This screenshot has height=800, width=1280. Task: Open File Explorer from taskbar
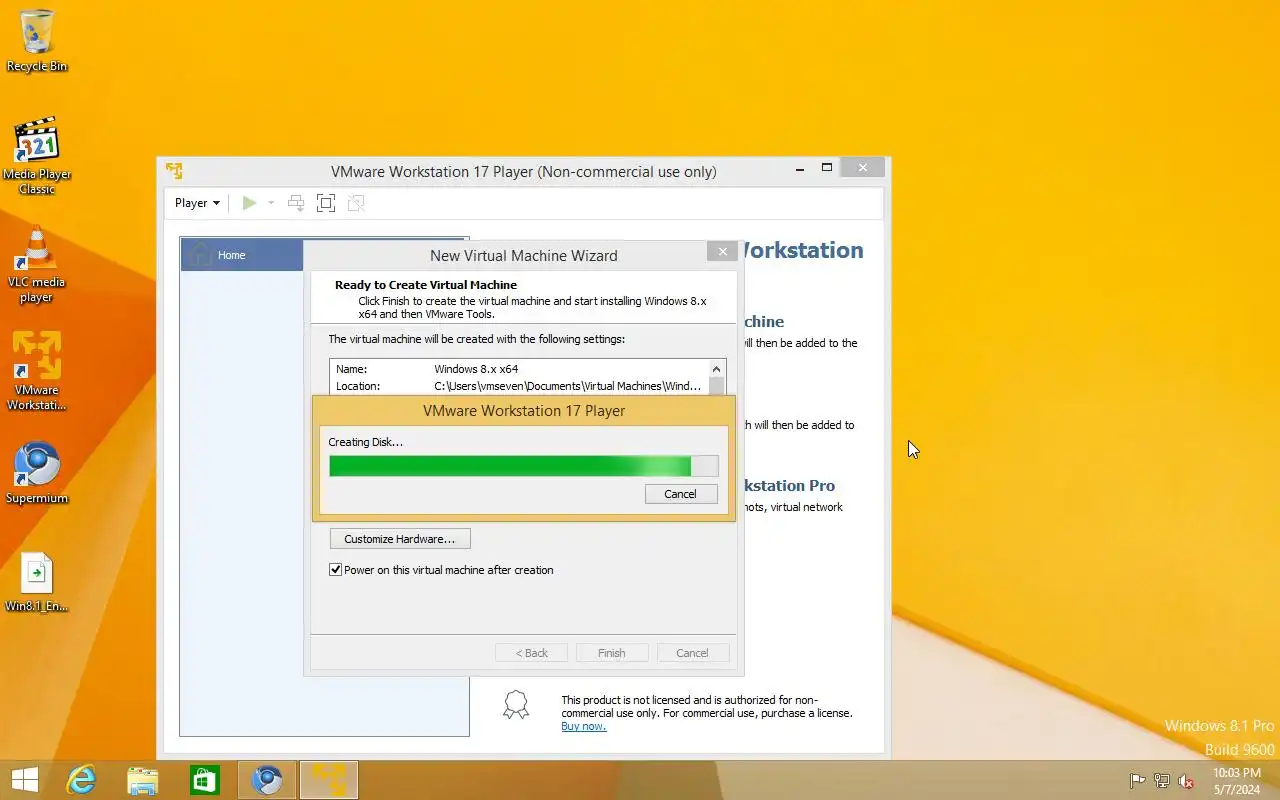tap(143, 780)
